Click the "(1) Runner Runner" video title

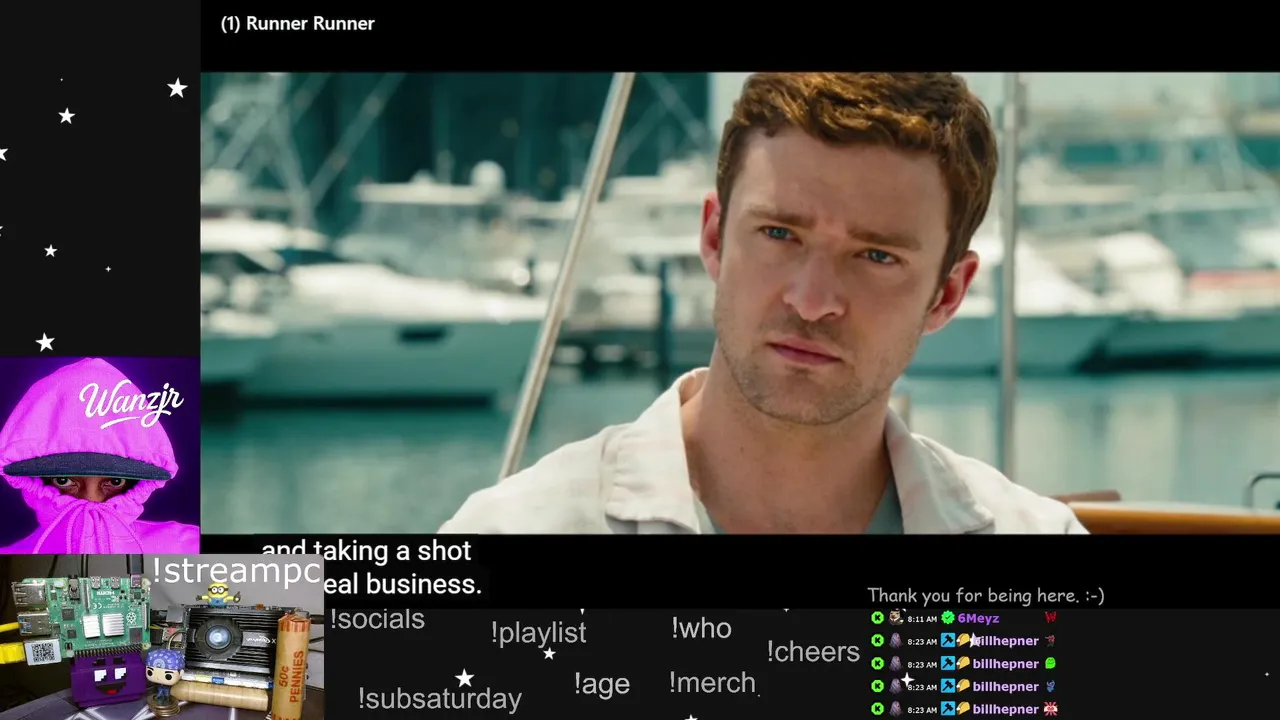297,23
